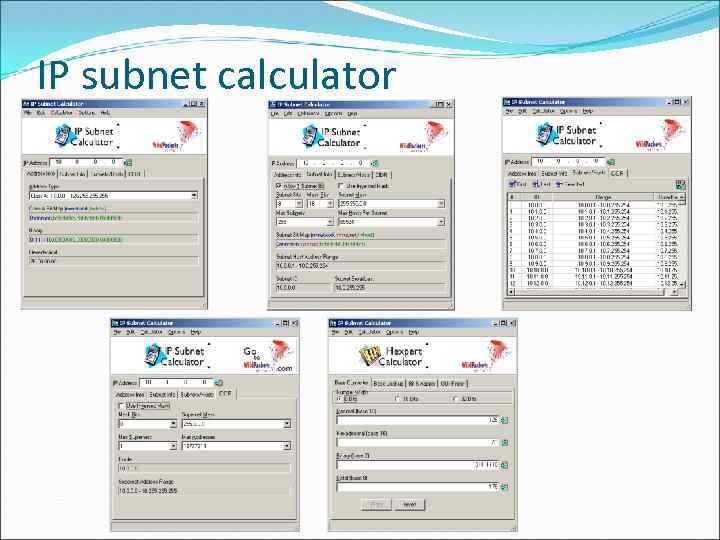Click left arrow of subnet table horizontal scrollbar
The height and width of the screenshot is (540, 720).
click(x=511, y=292)
